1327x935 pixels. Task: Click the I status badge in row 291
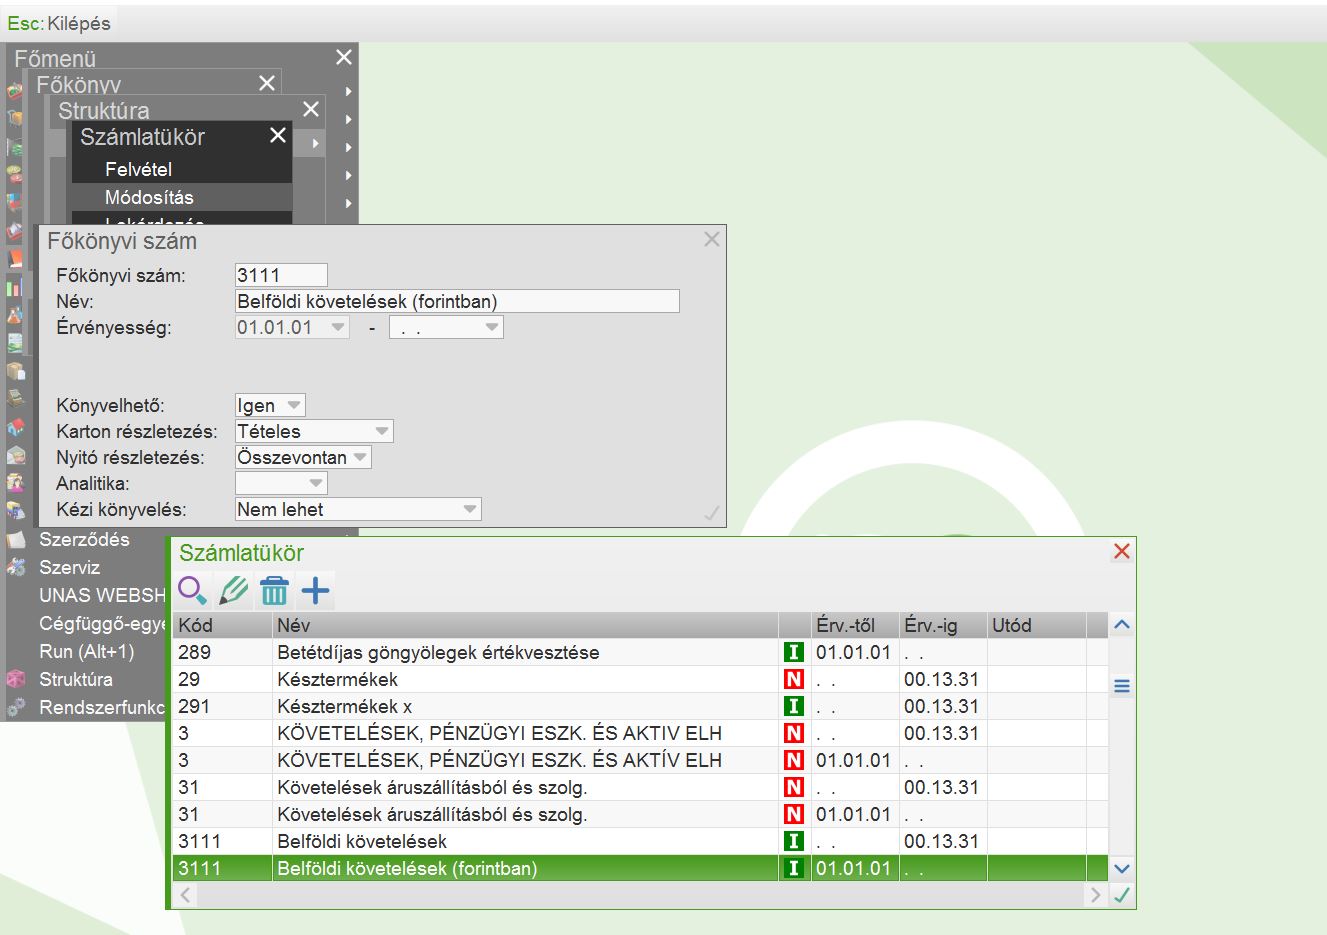[x=793, y=706]
